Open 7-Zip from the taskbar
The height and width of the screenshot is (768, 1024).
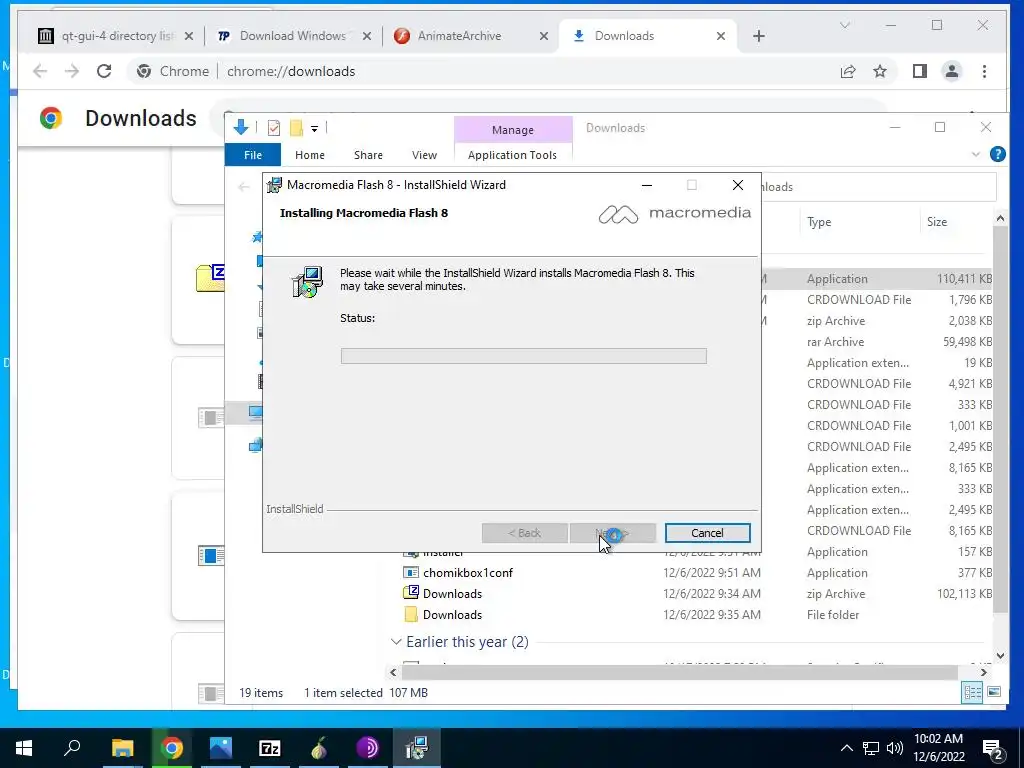pos(270,748)
